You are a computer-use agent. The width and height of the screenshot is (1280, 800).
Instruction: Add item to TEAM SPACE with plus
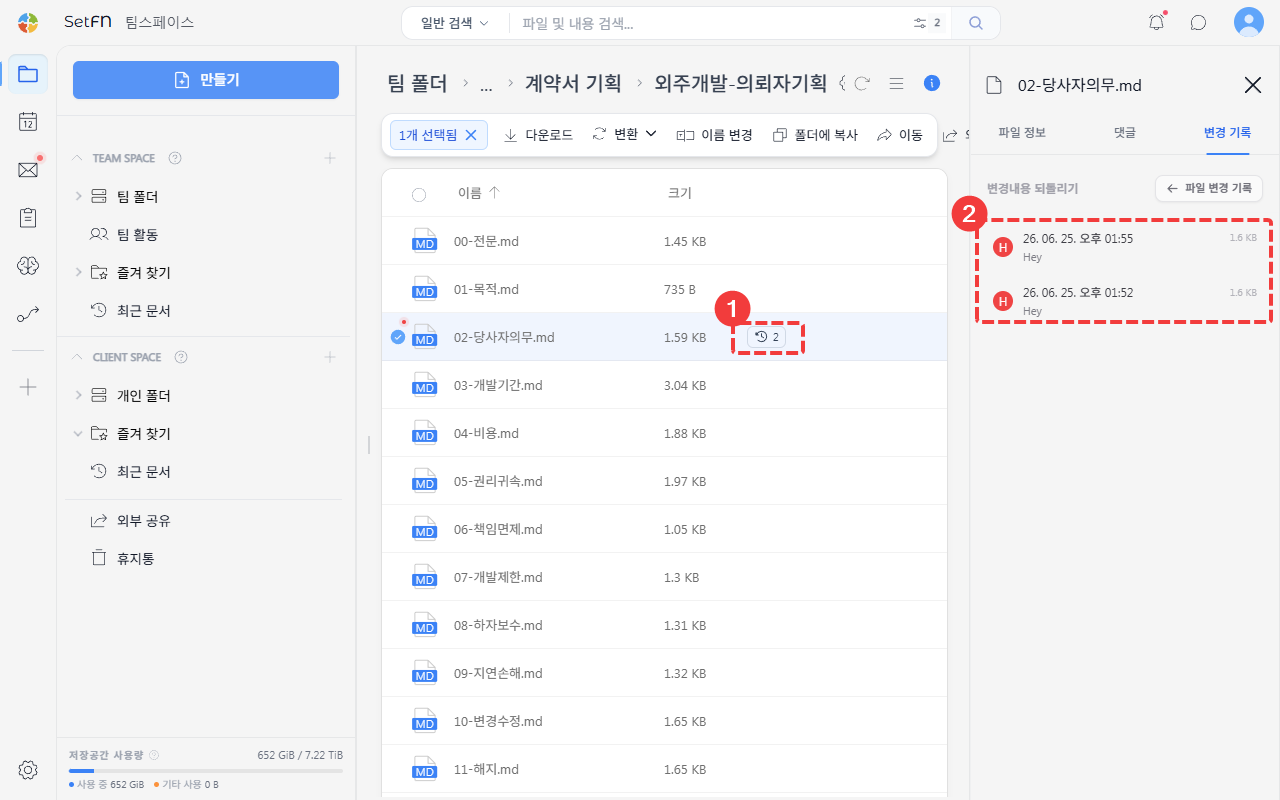pyautogui.click(x=330, y=158)
